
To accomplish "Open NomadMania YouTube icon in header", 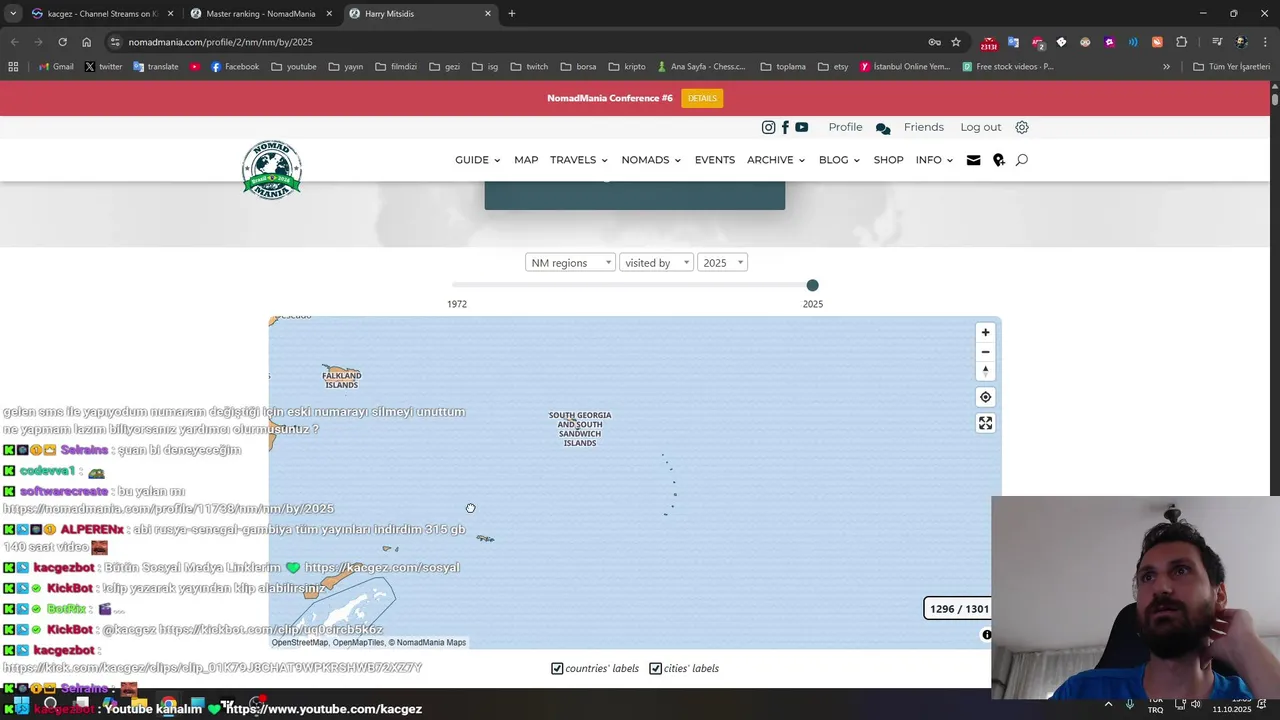I will (x=802, y=127).
